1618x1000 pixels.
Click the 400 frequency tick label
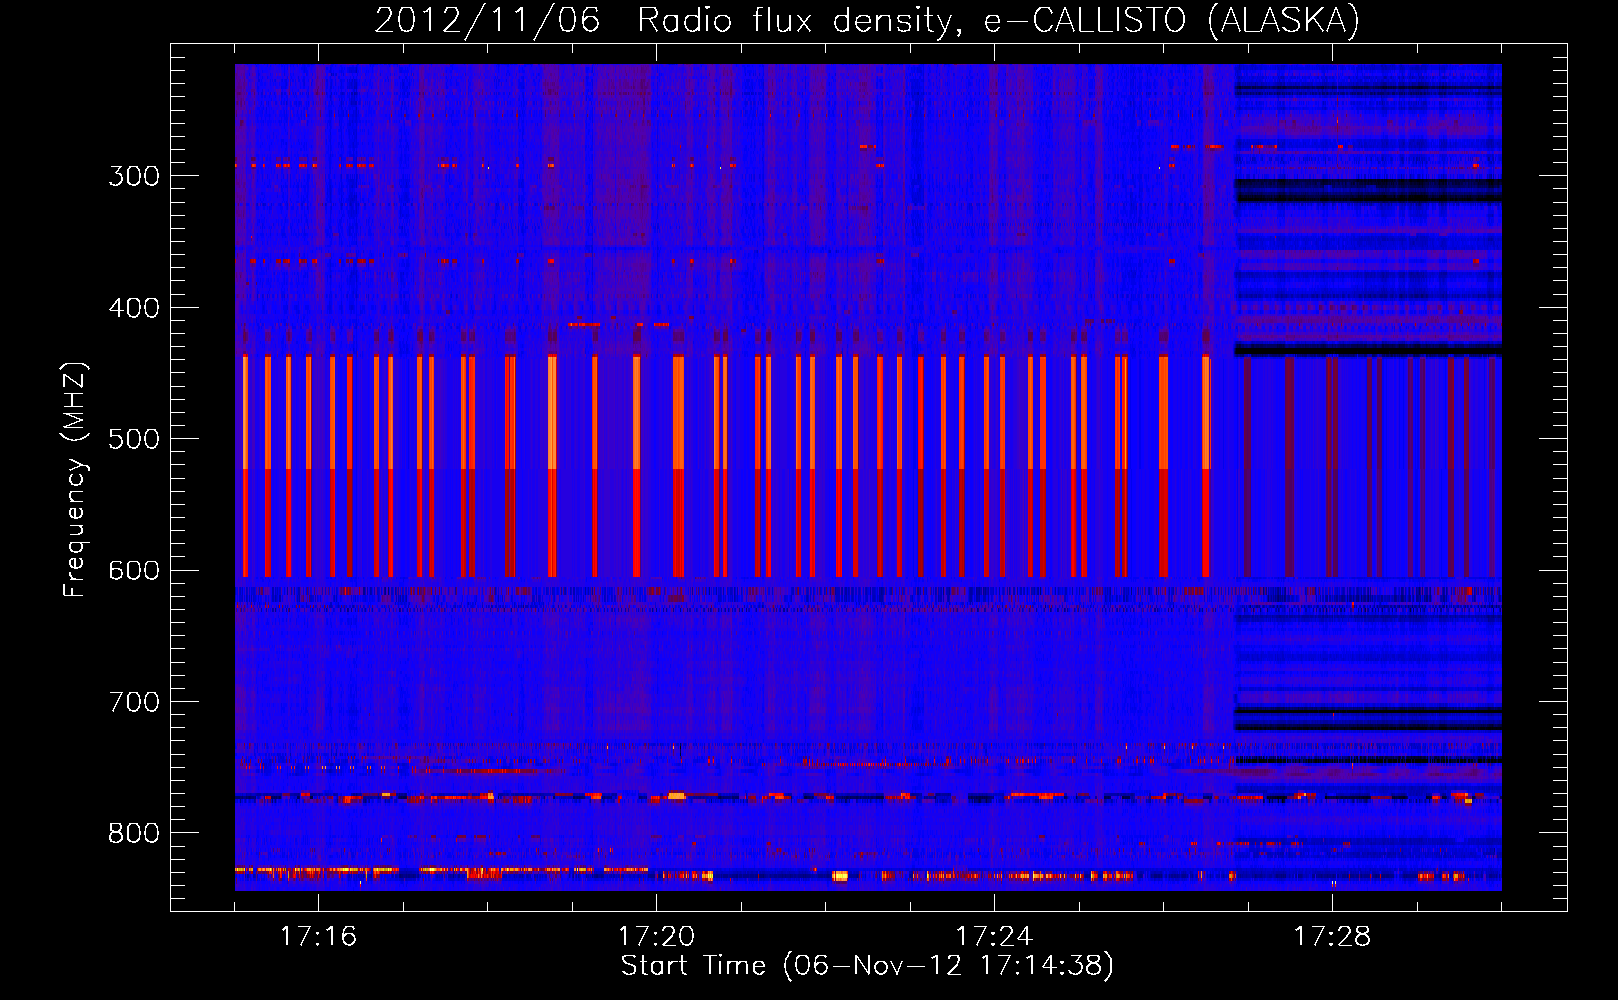134,308
